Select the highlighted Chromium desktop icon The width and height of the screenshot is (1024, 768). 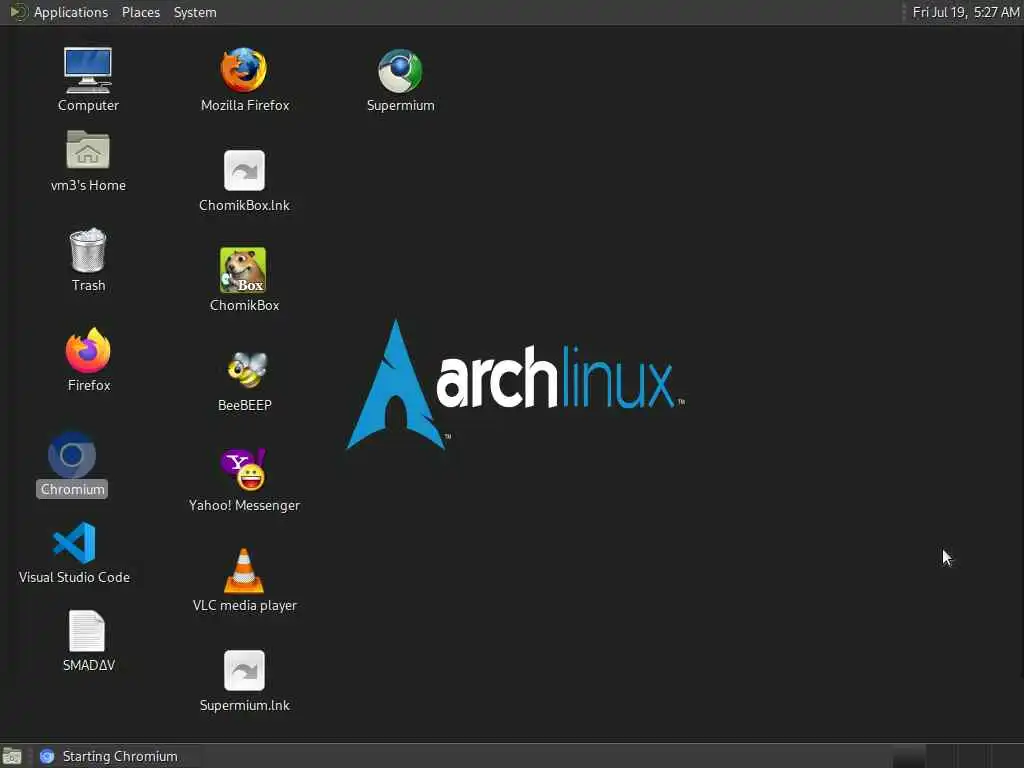click(72, 455)
